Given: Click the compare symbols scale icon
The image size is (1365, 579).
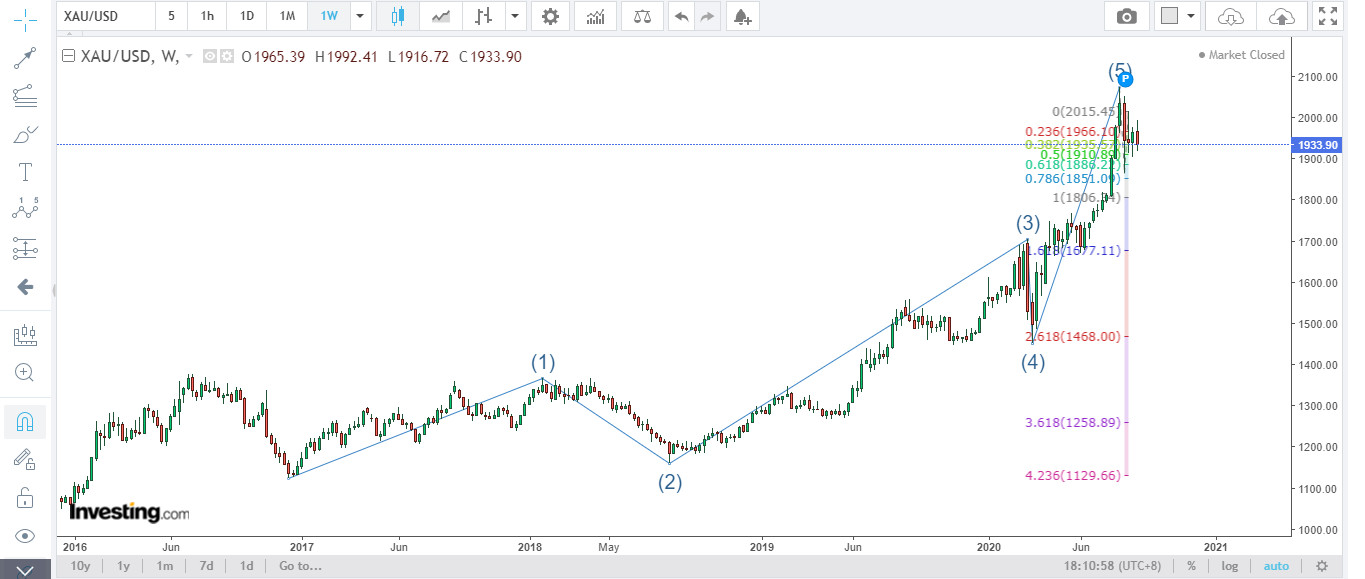Looking at the screenshot, I should (x=641, y=16).
